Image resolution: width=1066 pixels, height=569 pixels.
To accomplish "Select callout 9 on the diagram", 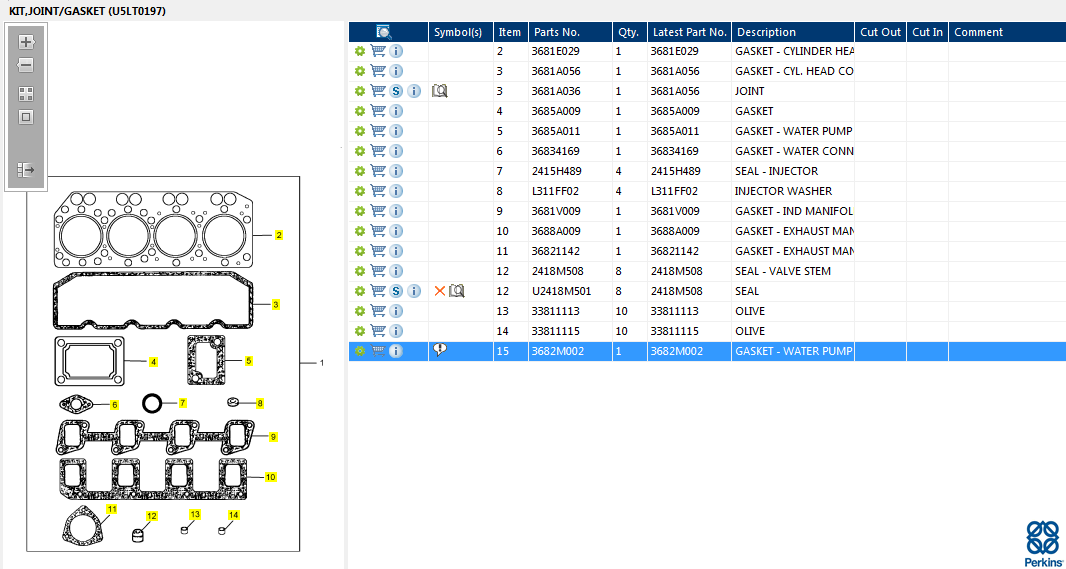I will point(273,436).
